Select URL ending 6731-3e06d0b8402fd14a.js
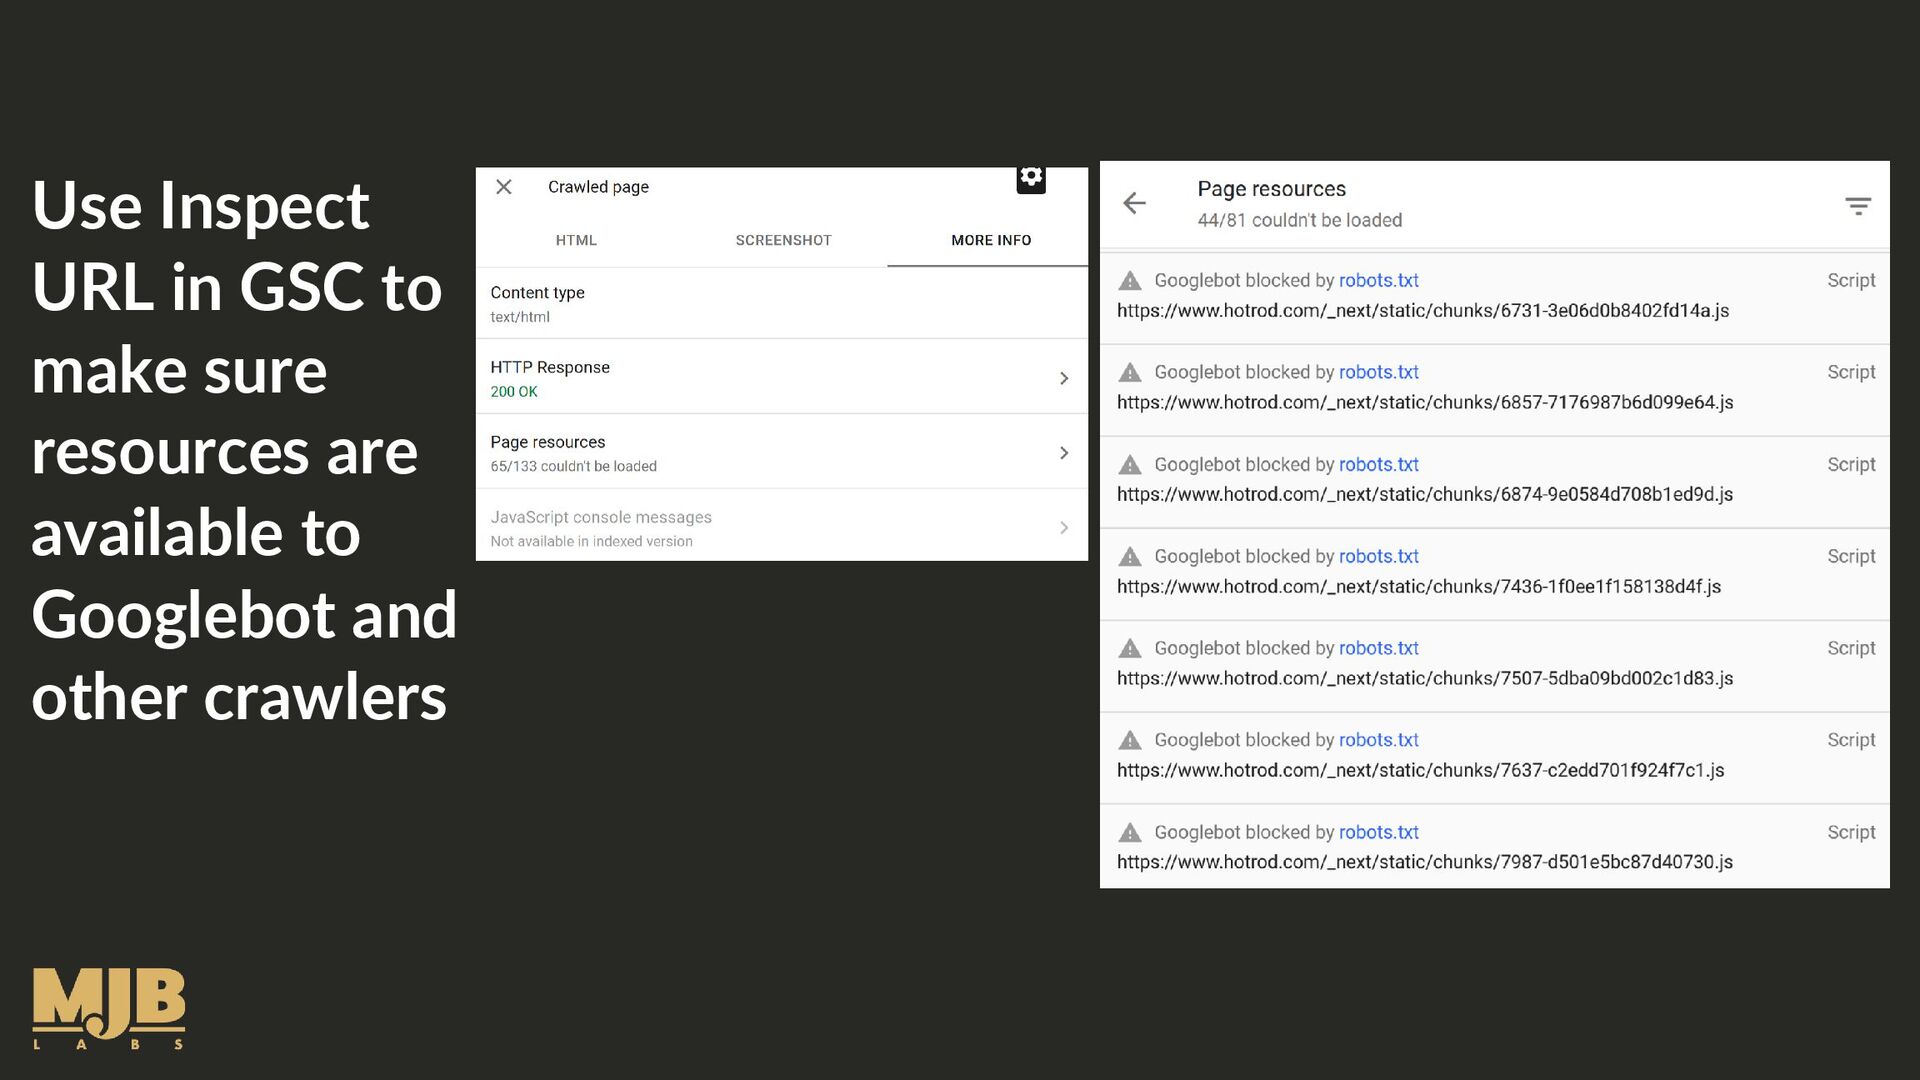Viewport: 1920px width, 1080px height. click(1423, 311)
